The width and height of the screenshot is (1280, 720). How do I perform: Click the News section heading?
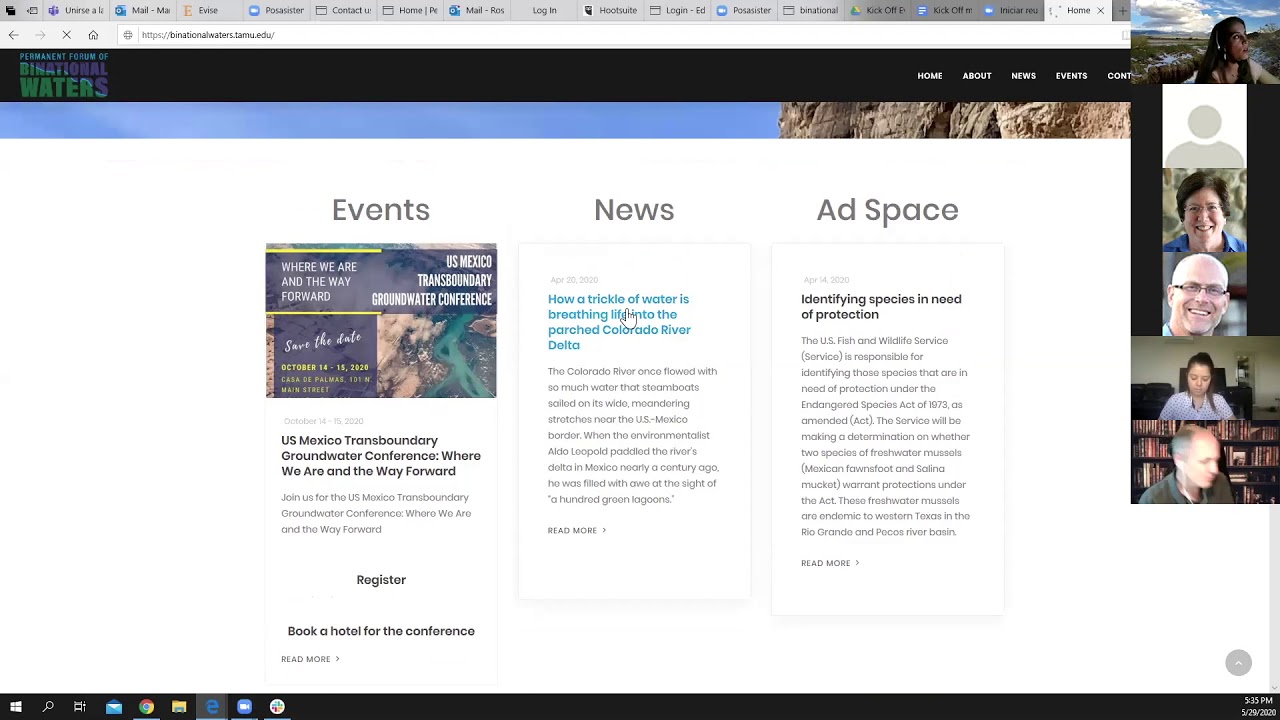click(x=634, y=210)
